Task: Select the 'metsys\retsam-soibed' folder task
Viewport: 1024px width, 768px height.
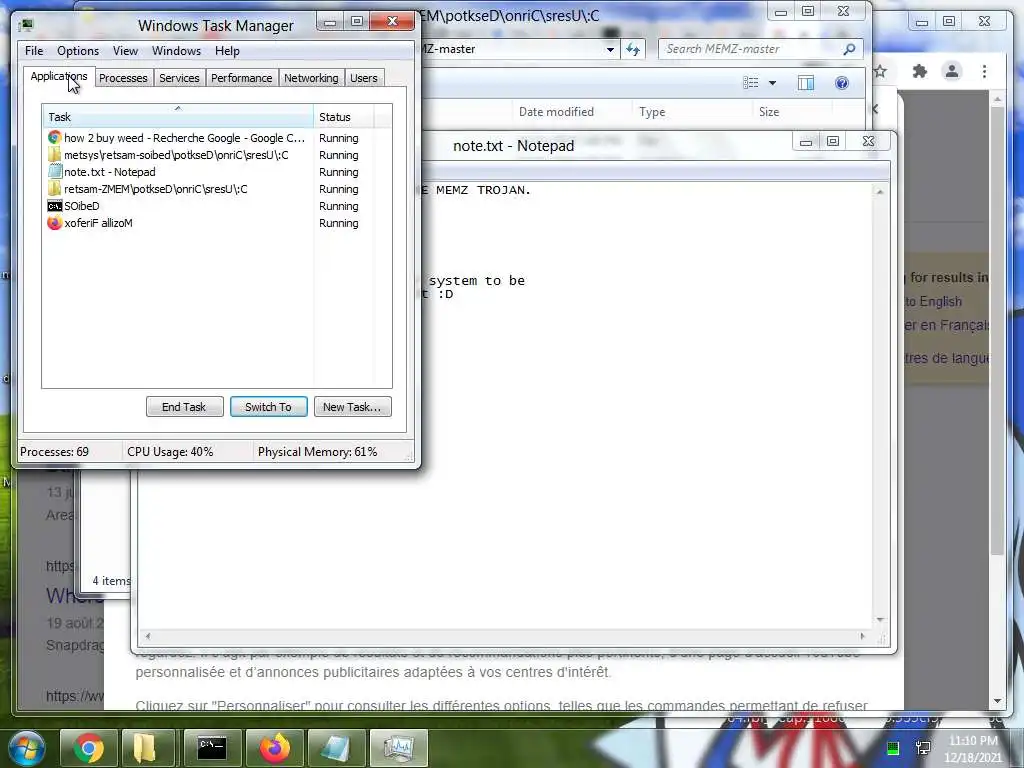Action: 176,155
